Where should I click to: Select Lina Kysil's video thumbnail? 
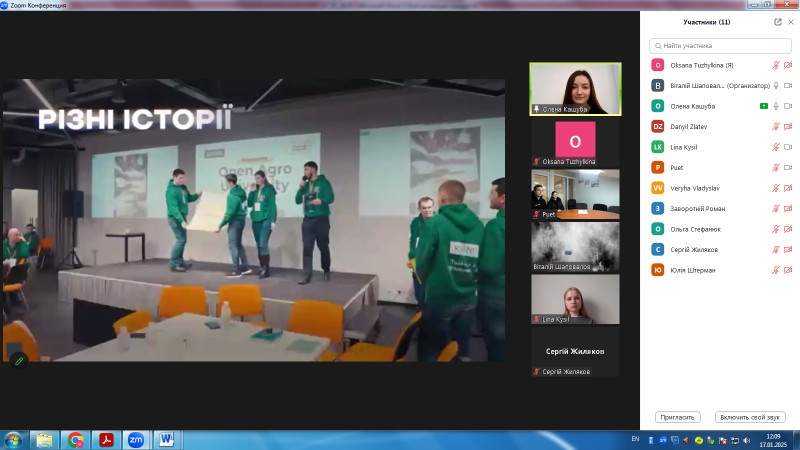pos(575,300)
